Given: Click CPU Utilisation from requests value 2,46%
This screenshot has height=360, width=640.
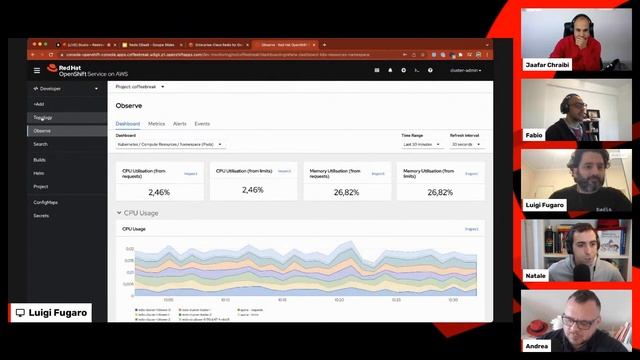Looking at the screenshot, I should coord(159,192).
